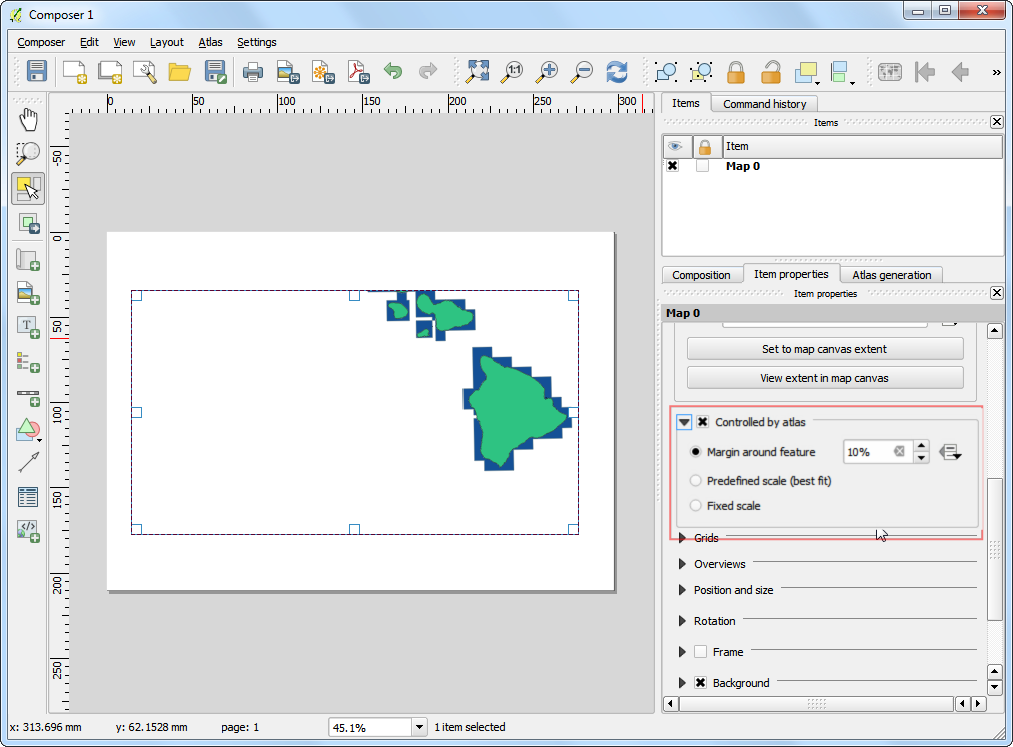Click the zoom in toolbar icon
1013x747 pixels.
(x=547, y=71)
